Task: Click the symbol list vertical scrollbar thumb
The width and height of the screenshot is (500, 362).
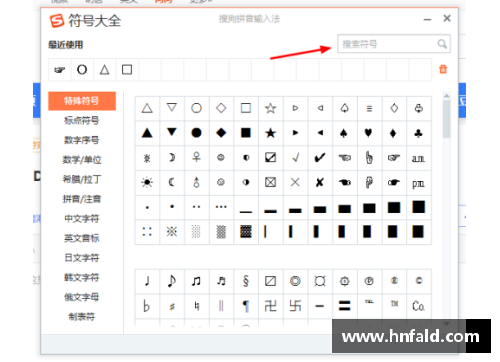Action: [x=447, y=119]
